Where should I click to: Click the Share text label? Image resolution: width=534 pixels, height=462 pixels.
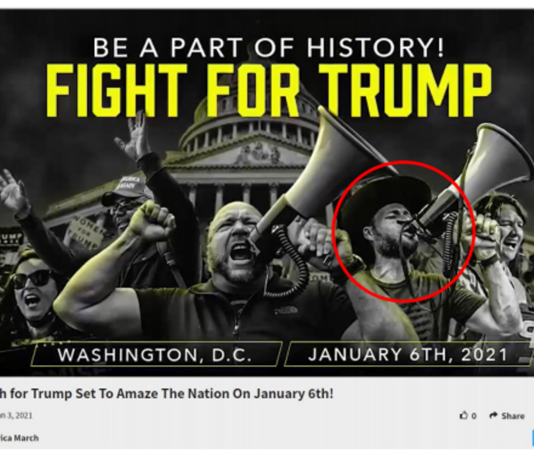pyautogui.click(x=513, y=416)
